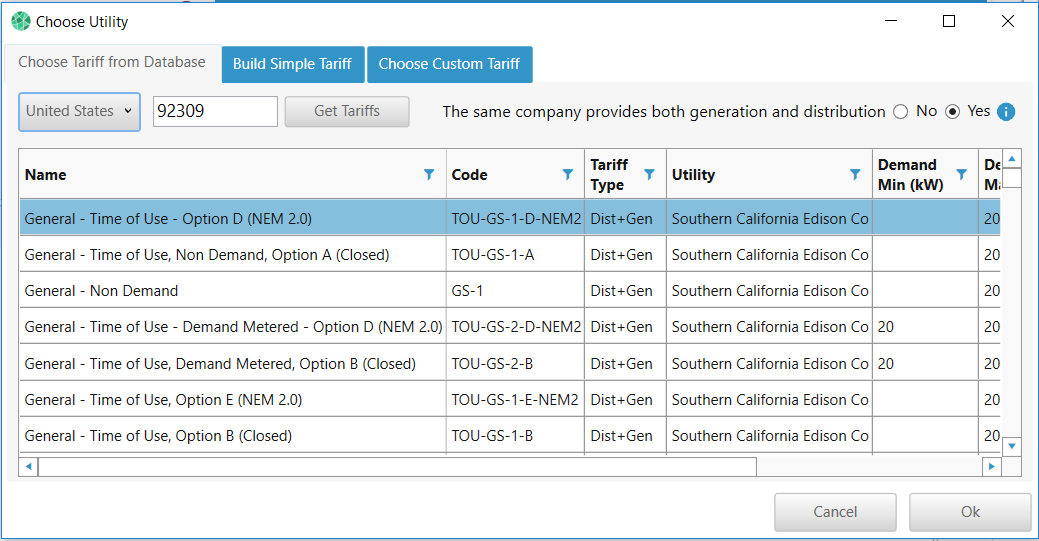The width and height of the screenshot is (1039, 541).
Task: Open the Demand Min (kW) filter icon
Action: [x=961, y=174]
